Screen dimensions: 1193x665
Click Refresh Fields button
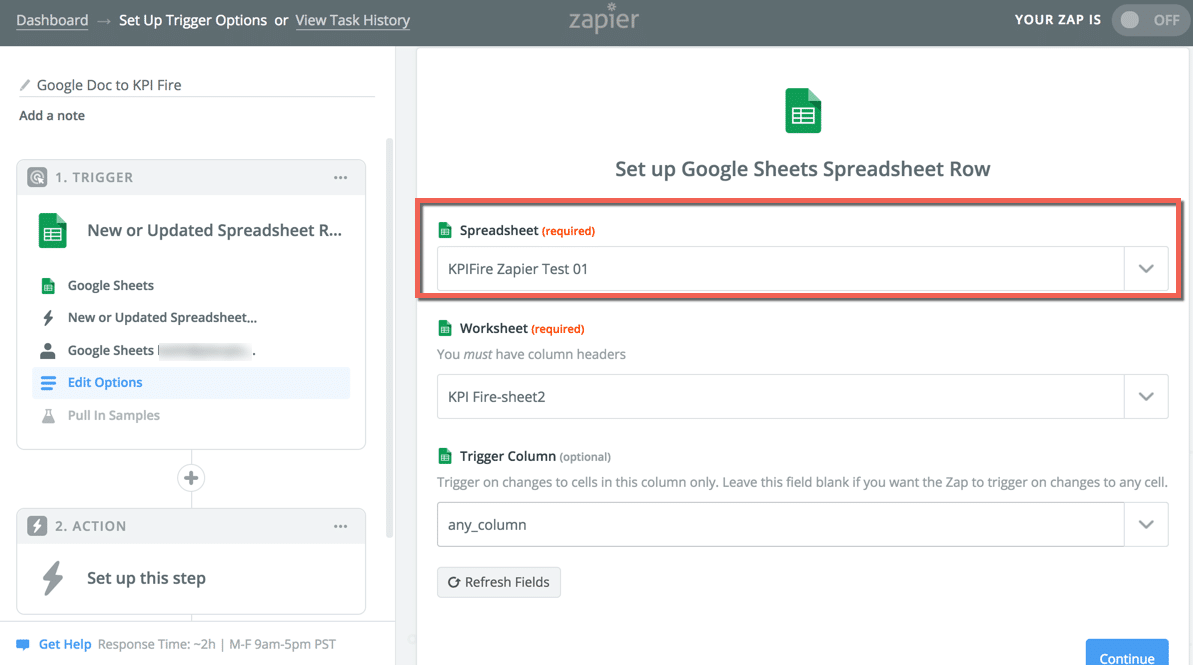[x=498, y=582]
